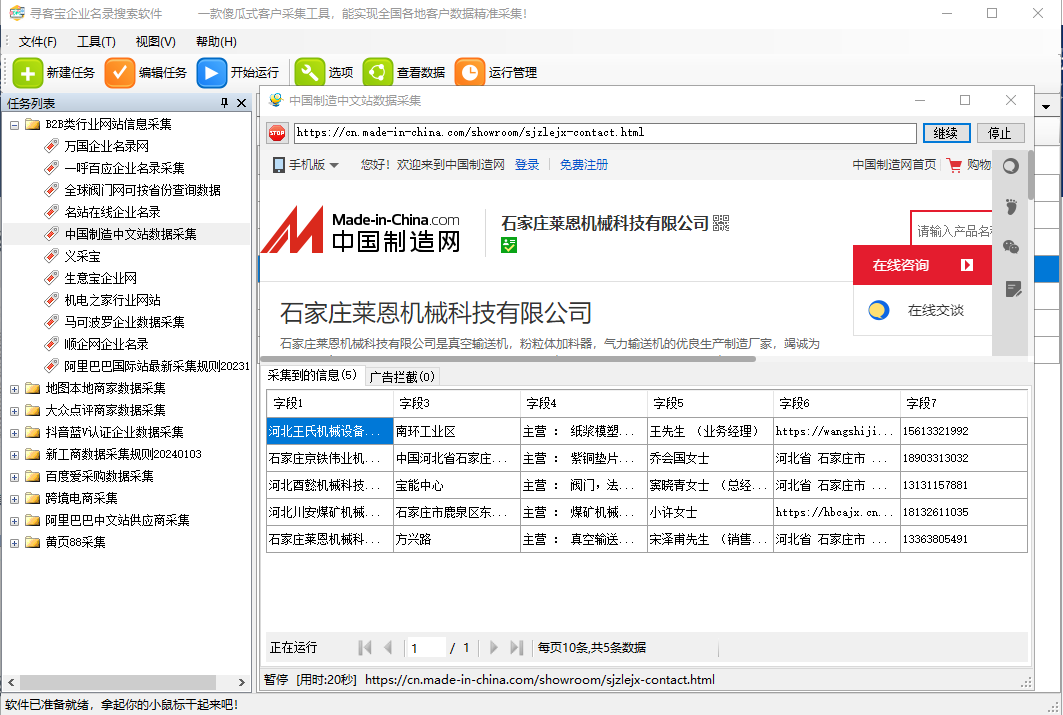This screenshot has width=1063, height=715.
Task: Click the orange Run Management clock icon
Action: [x=469, y=73]
